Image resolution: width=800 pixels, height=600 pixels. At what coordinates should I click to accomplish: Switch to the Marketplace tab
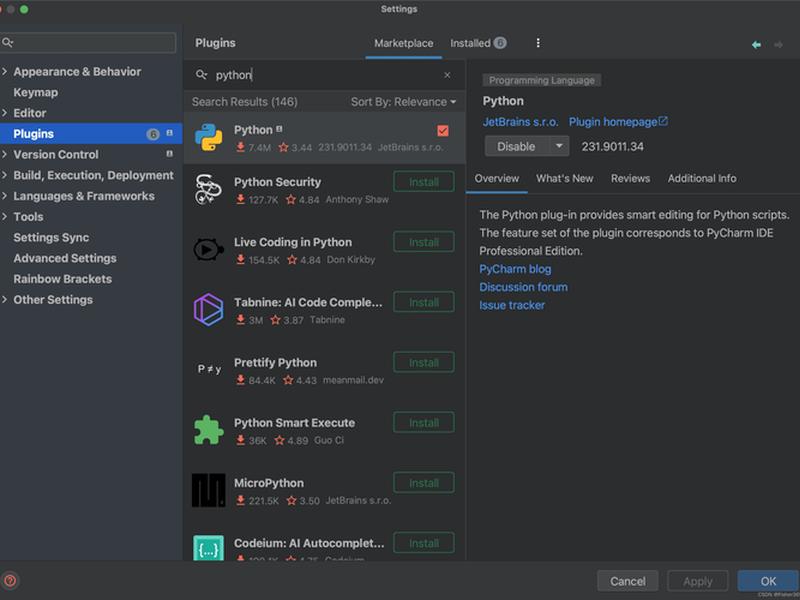pos(404,43)
